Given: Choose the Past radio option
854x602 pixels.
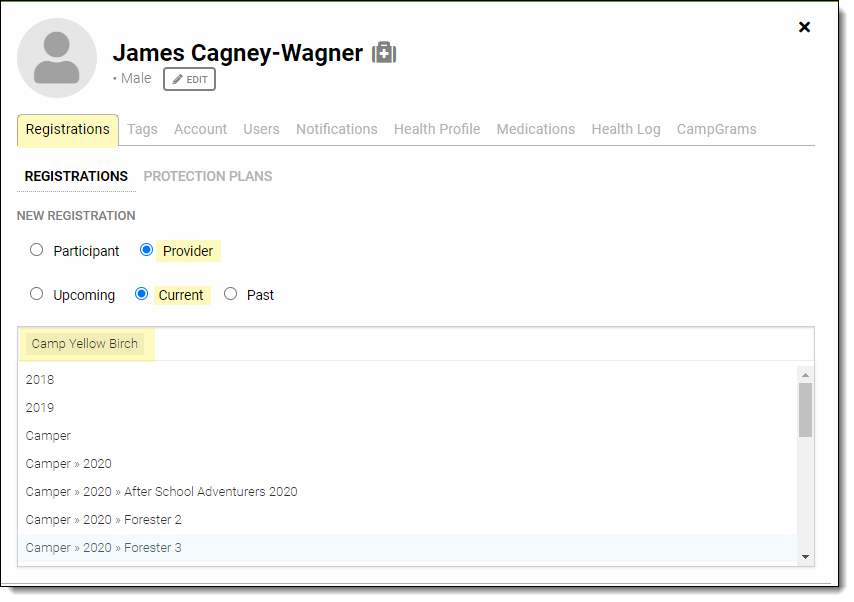Looking at the screenshot, I should pos(231,294).
